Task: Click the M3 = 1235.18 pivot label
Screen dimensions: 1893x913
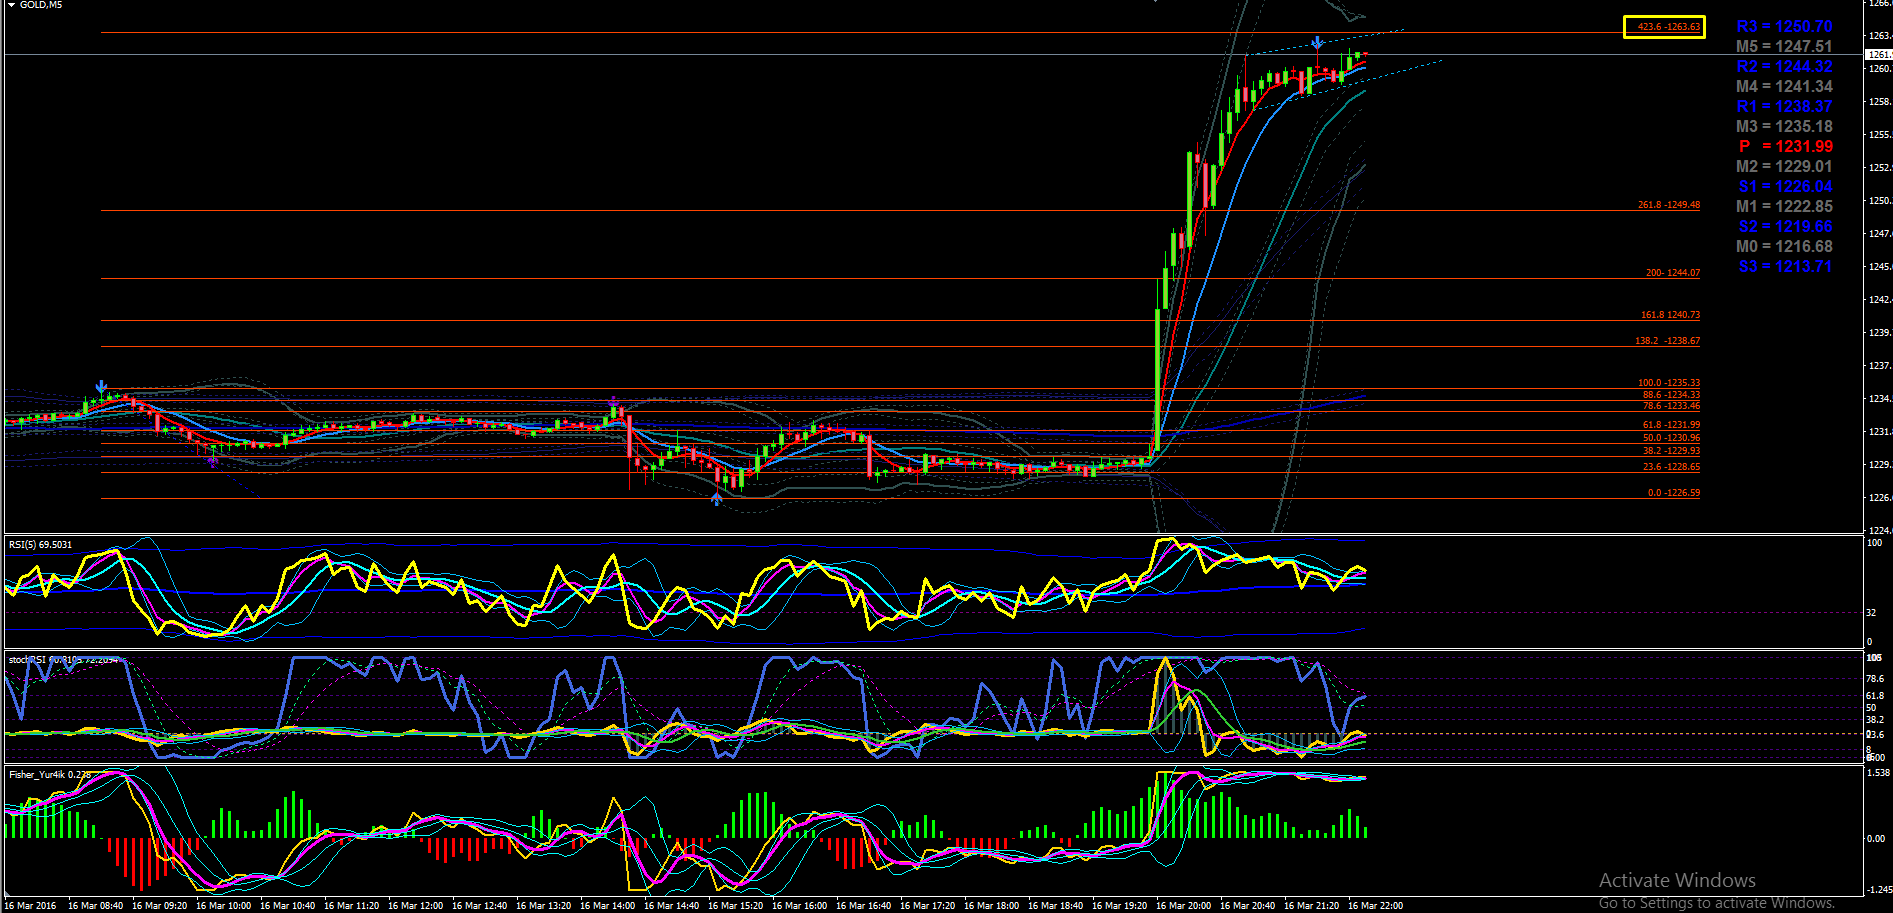Action: coord(1784,127)
